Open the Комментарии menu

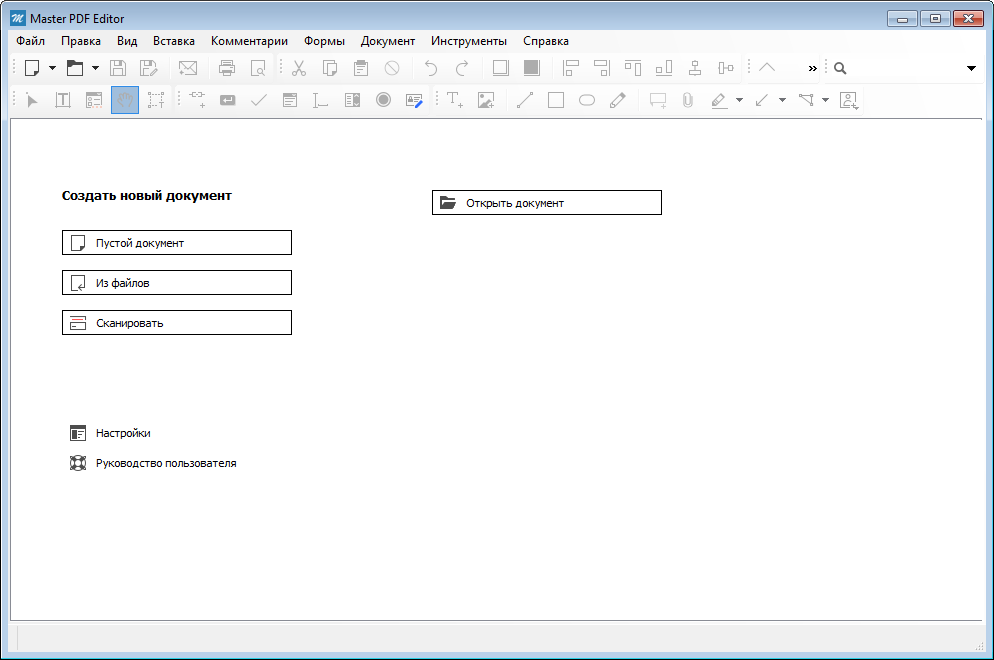click(x=249, y=41)
